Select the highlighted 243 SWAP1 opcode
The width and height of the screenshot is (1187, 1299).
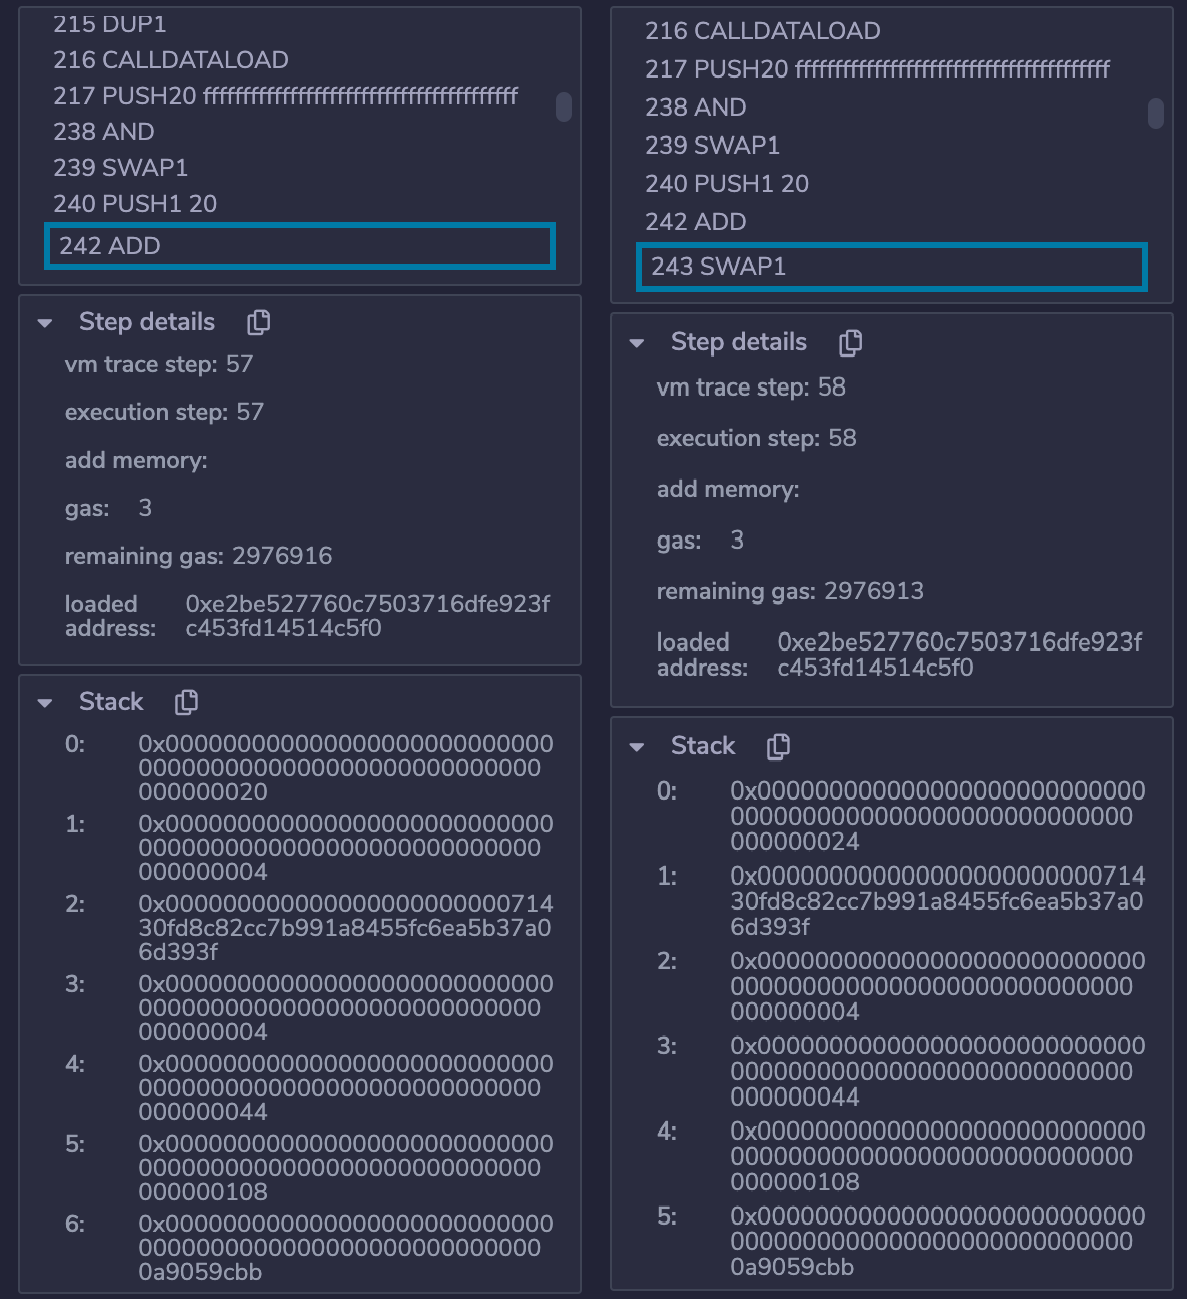coord(891,267)
